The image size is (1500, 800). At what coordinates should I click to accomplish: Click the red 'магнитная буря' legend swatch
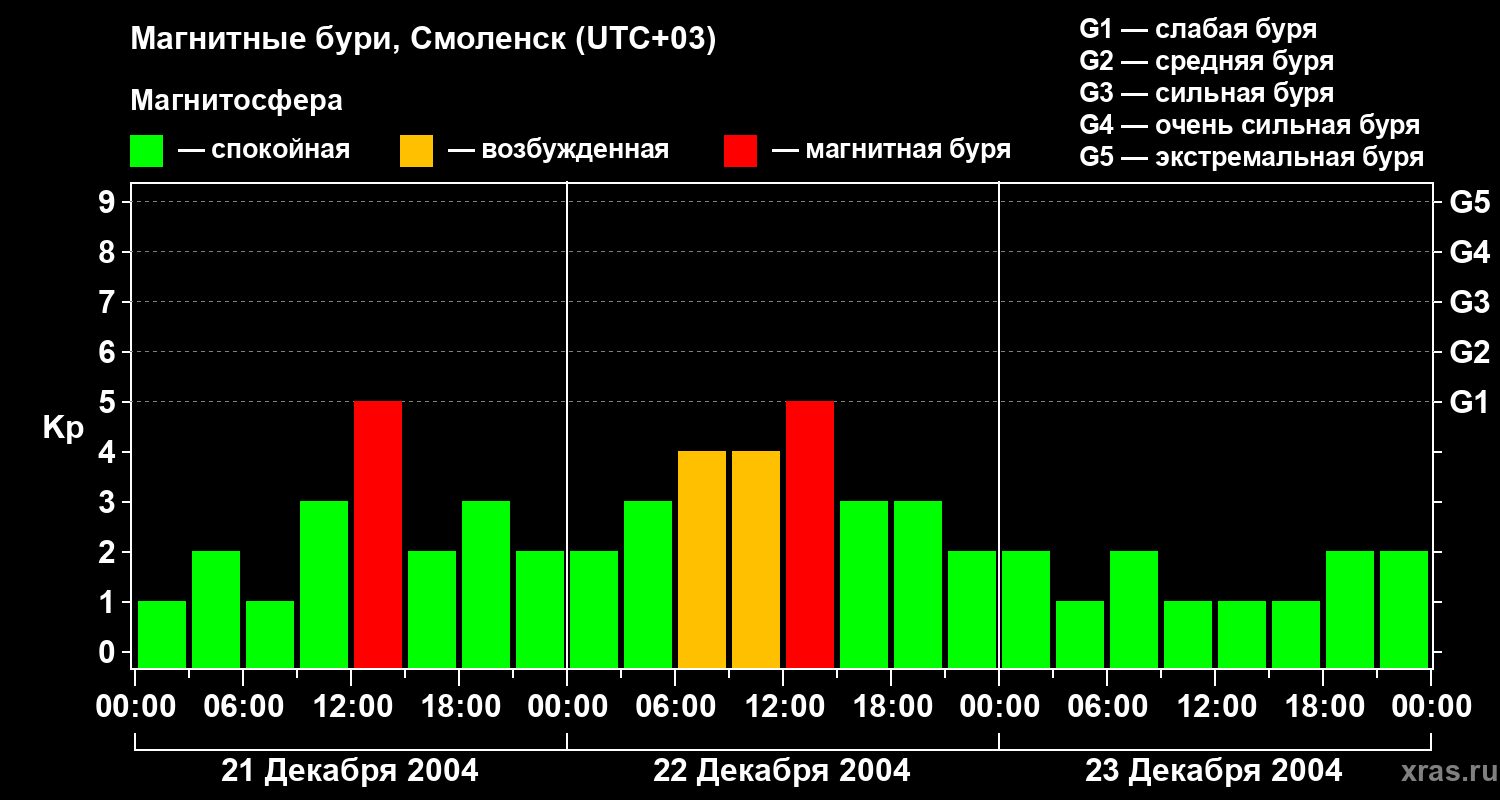740,151
